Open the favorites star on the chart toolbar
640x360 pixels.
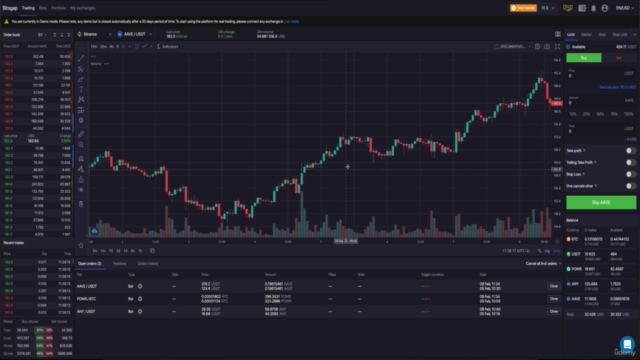(x=81, y=245)
